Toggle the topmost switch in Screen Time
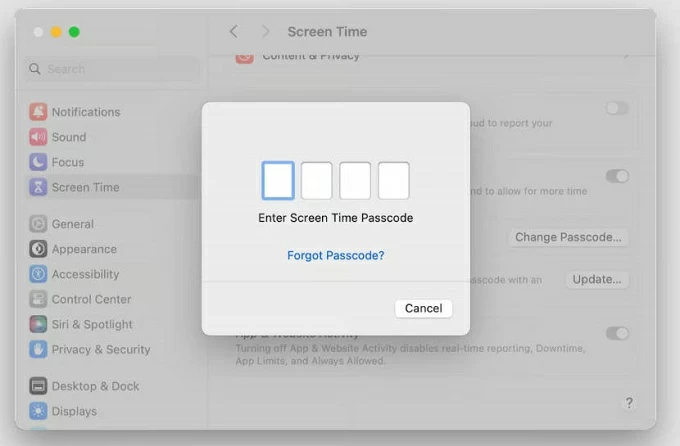680x446 pixels. pos(617,108)
